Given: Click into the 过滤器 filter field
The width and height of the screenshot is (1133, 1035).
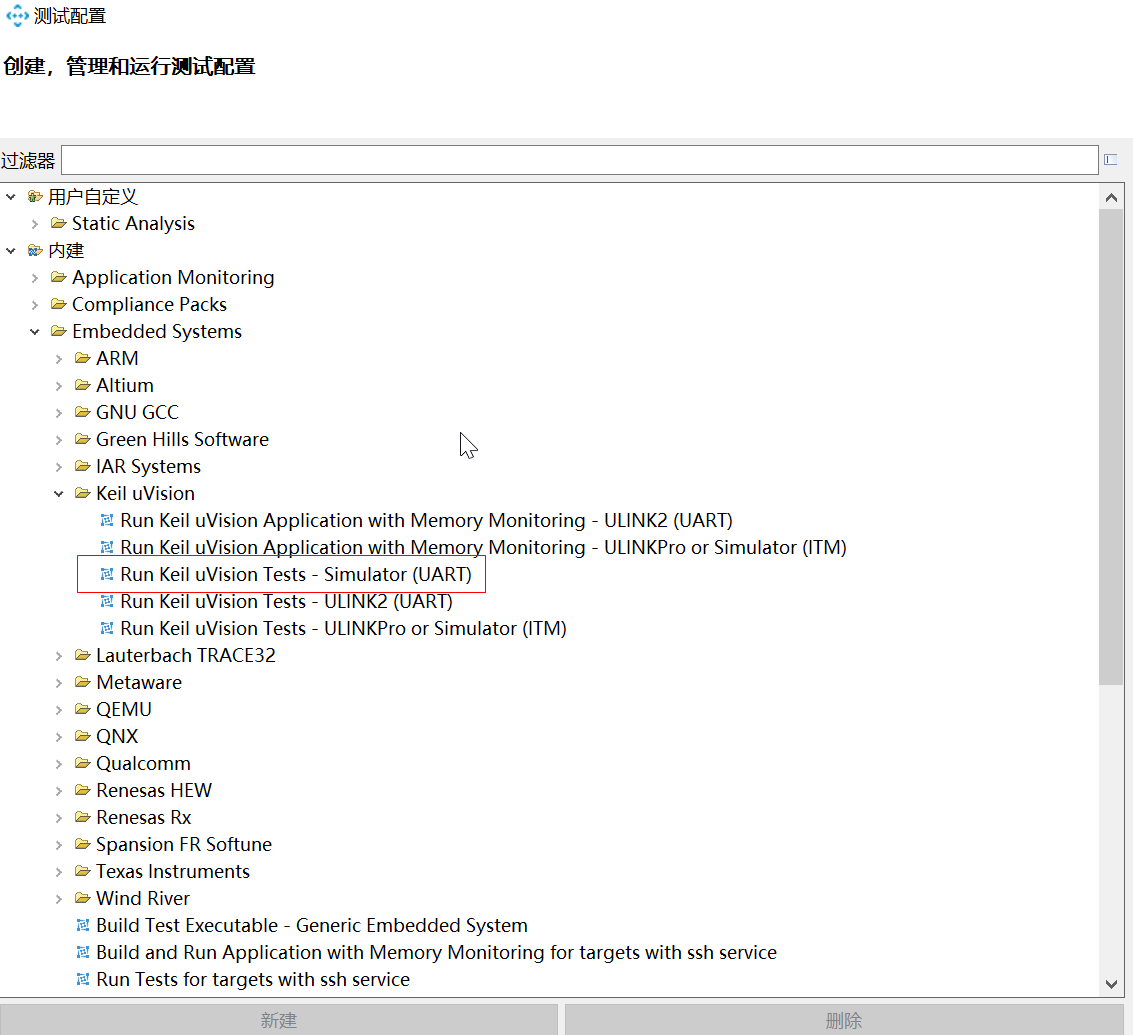Looking at the screenshot, I should coord(580,160).
